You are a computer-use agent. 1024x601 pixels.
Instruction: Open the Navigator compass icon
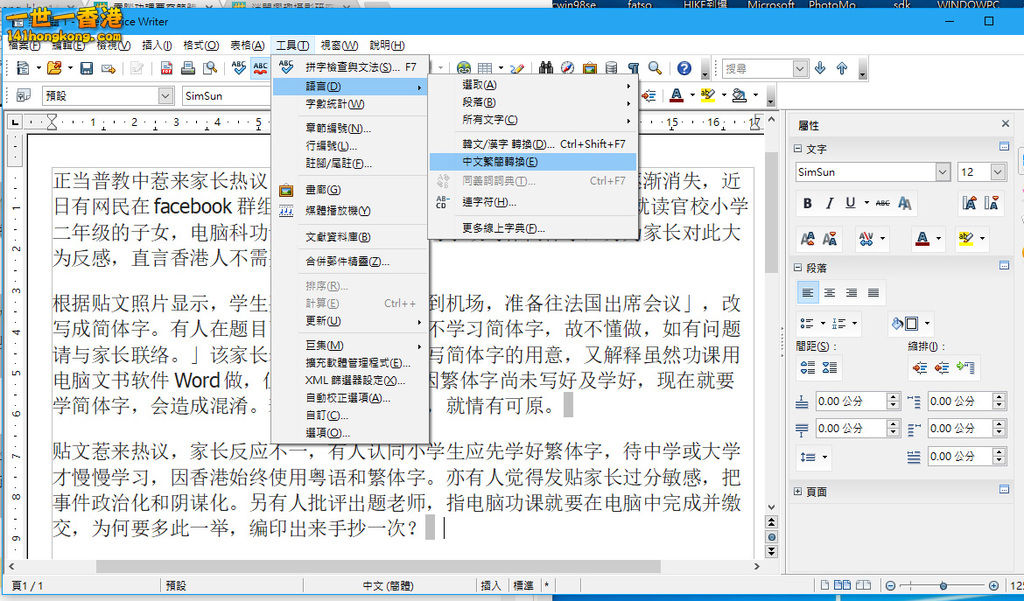[568, 68]
